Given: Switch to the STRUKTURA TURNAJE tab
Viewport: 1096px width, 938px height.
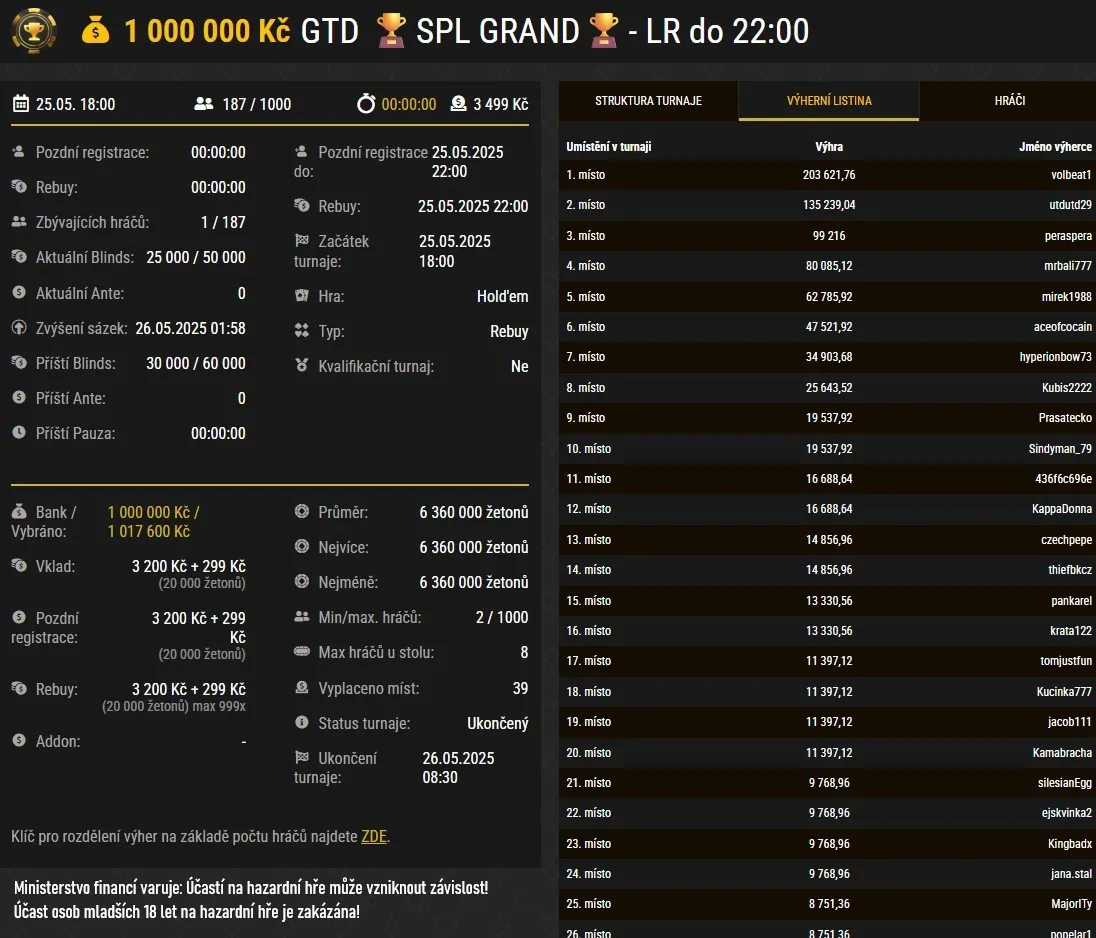Looking at the screenshot, I should [x=648, y=100].
